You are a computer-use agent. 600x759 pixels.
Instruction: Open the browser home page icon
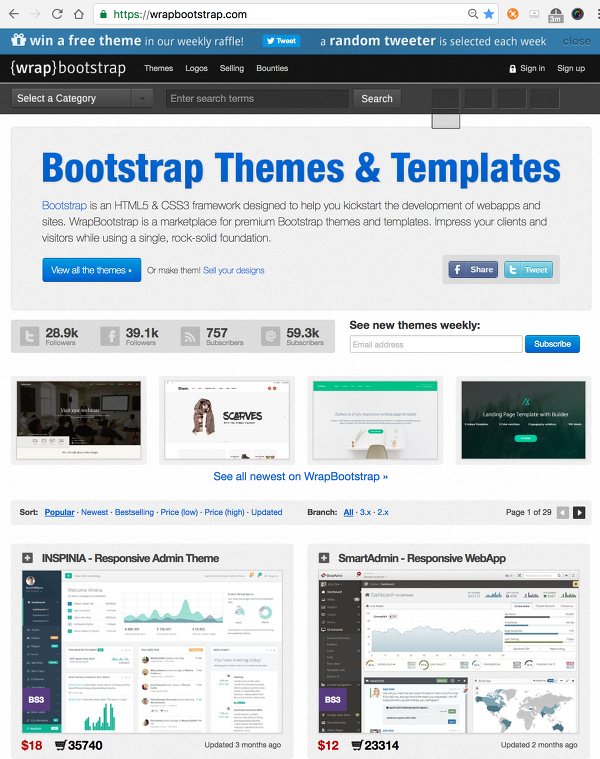(x=79, y=14)
